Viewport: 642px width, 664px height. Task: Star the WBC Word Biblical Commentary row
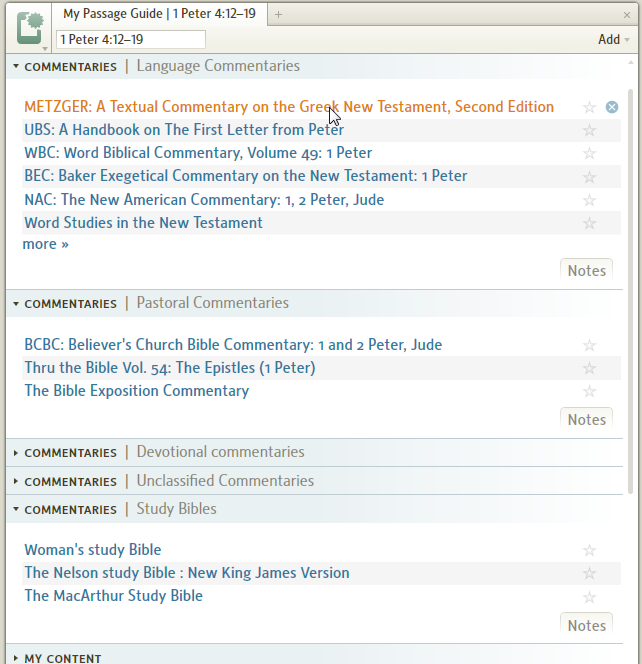589,153
